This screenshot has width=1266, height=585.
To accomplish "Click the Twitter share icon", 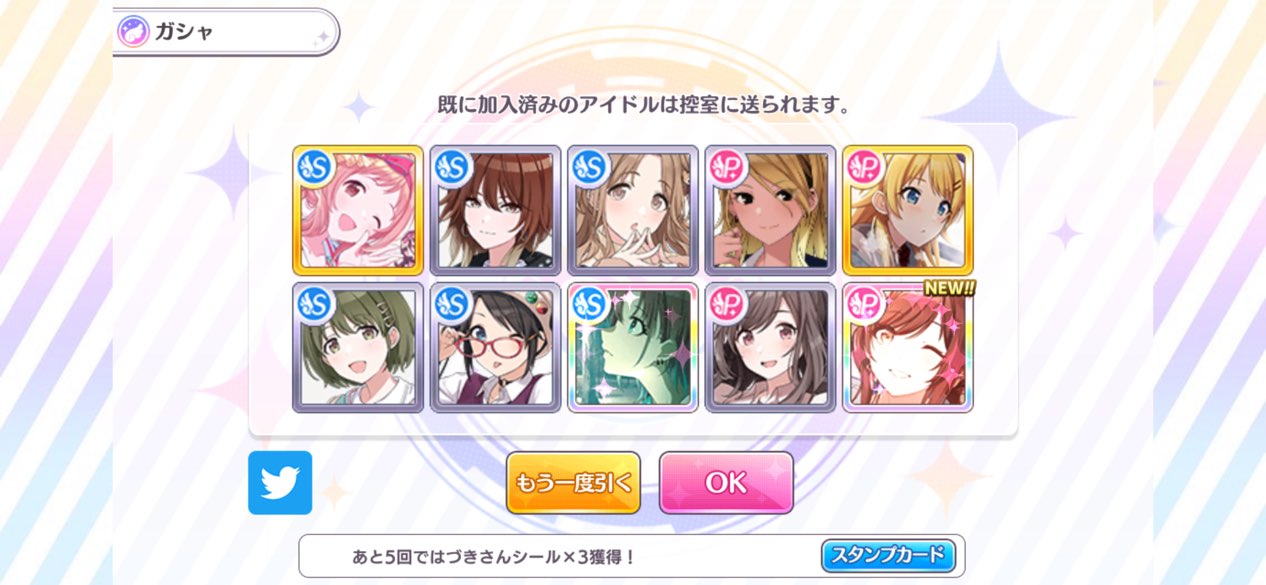I will (280, 482).
